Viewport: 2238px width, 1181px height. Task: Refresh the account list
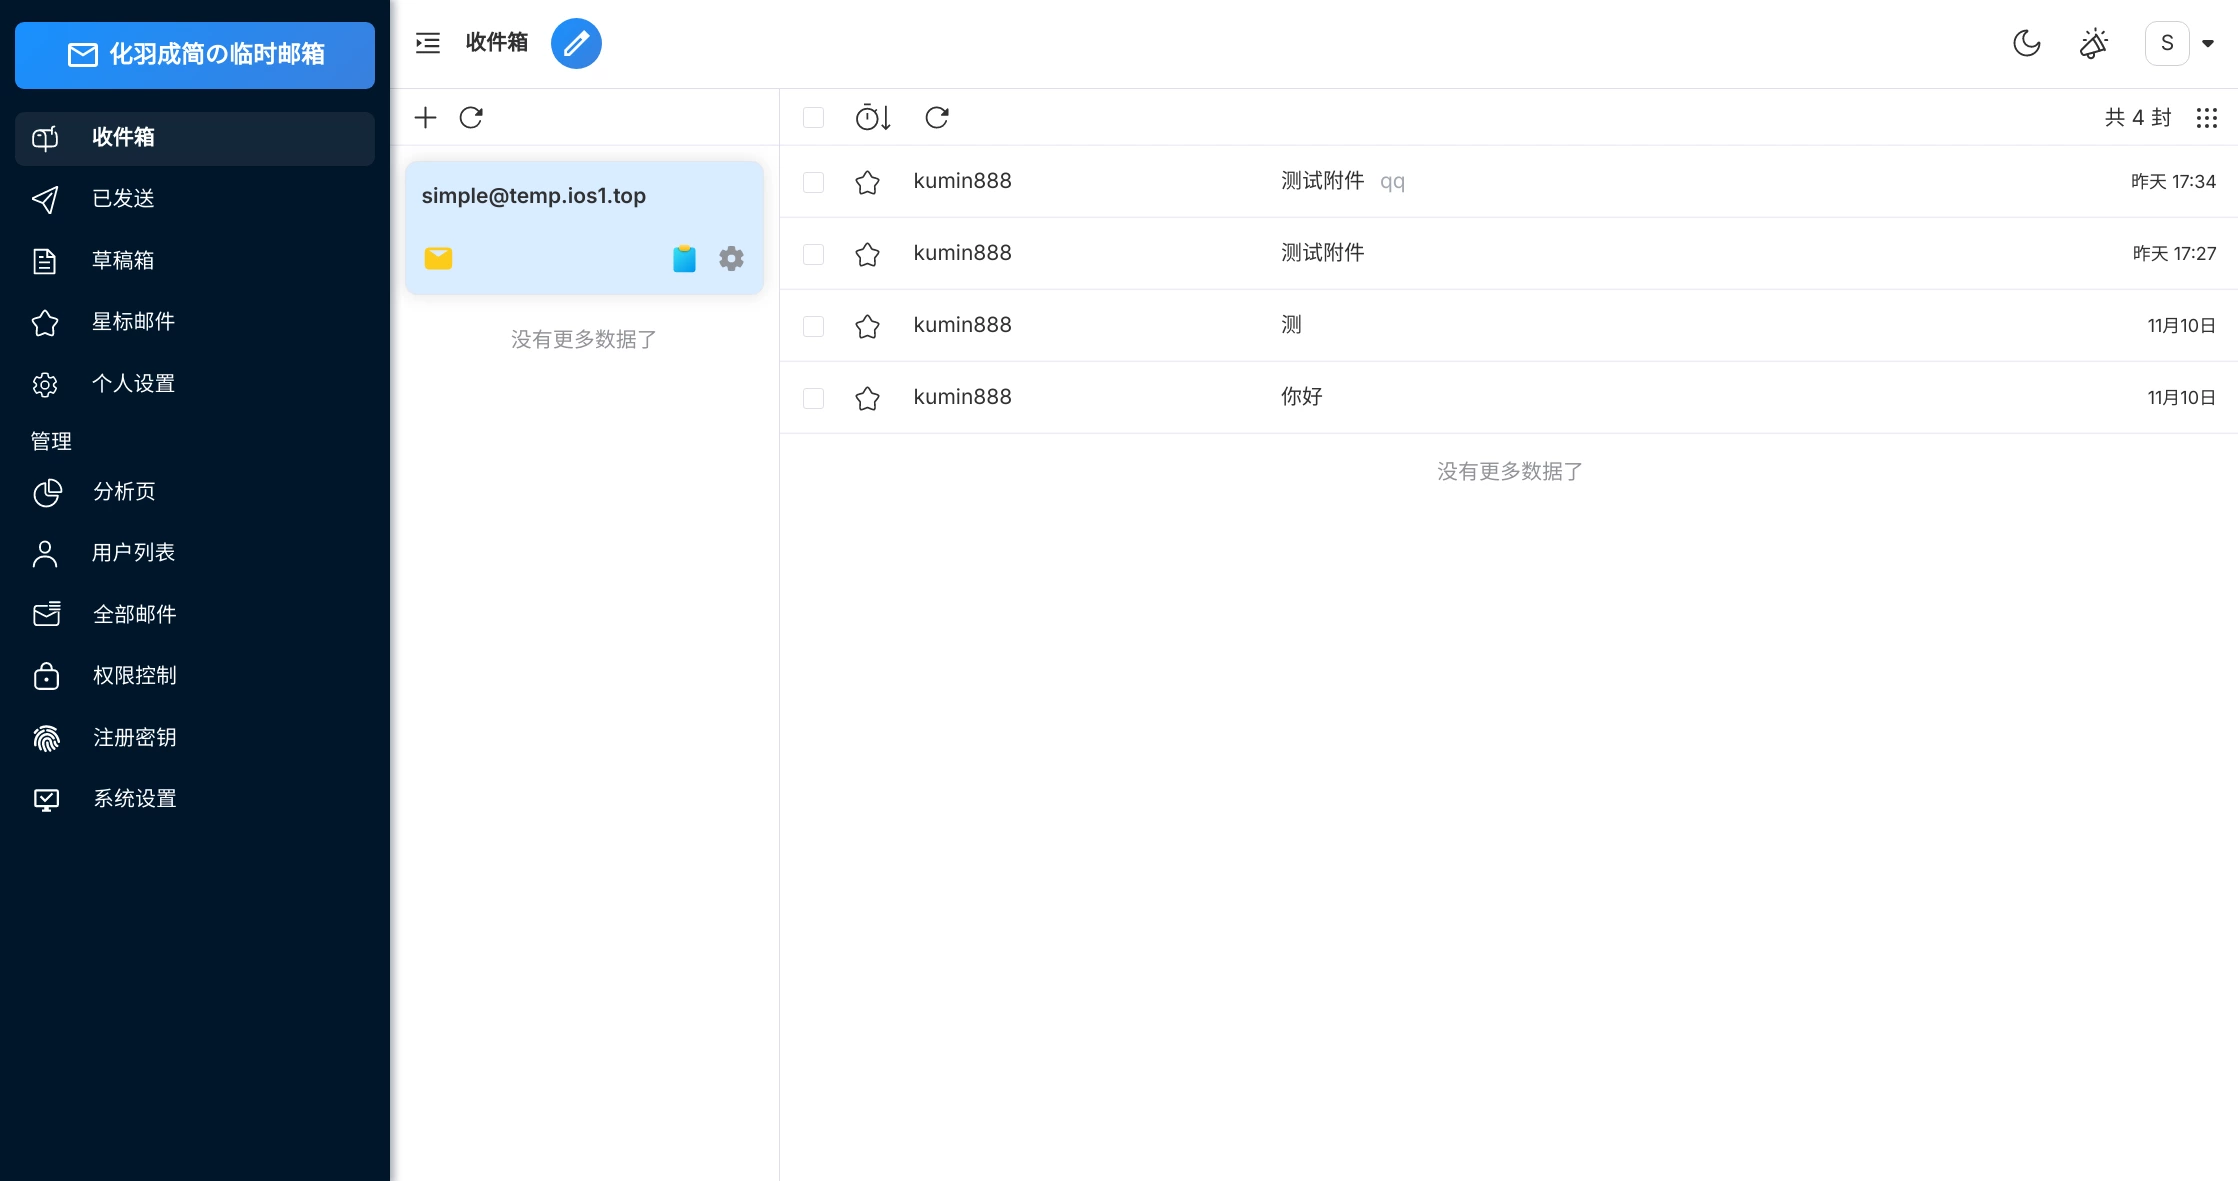pos(471,118)
